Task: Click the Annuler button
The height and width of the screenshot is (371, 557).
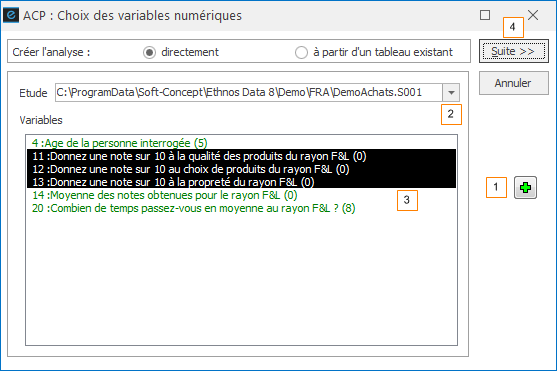Action: (x=514, y=83)
